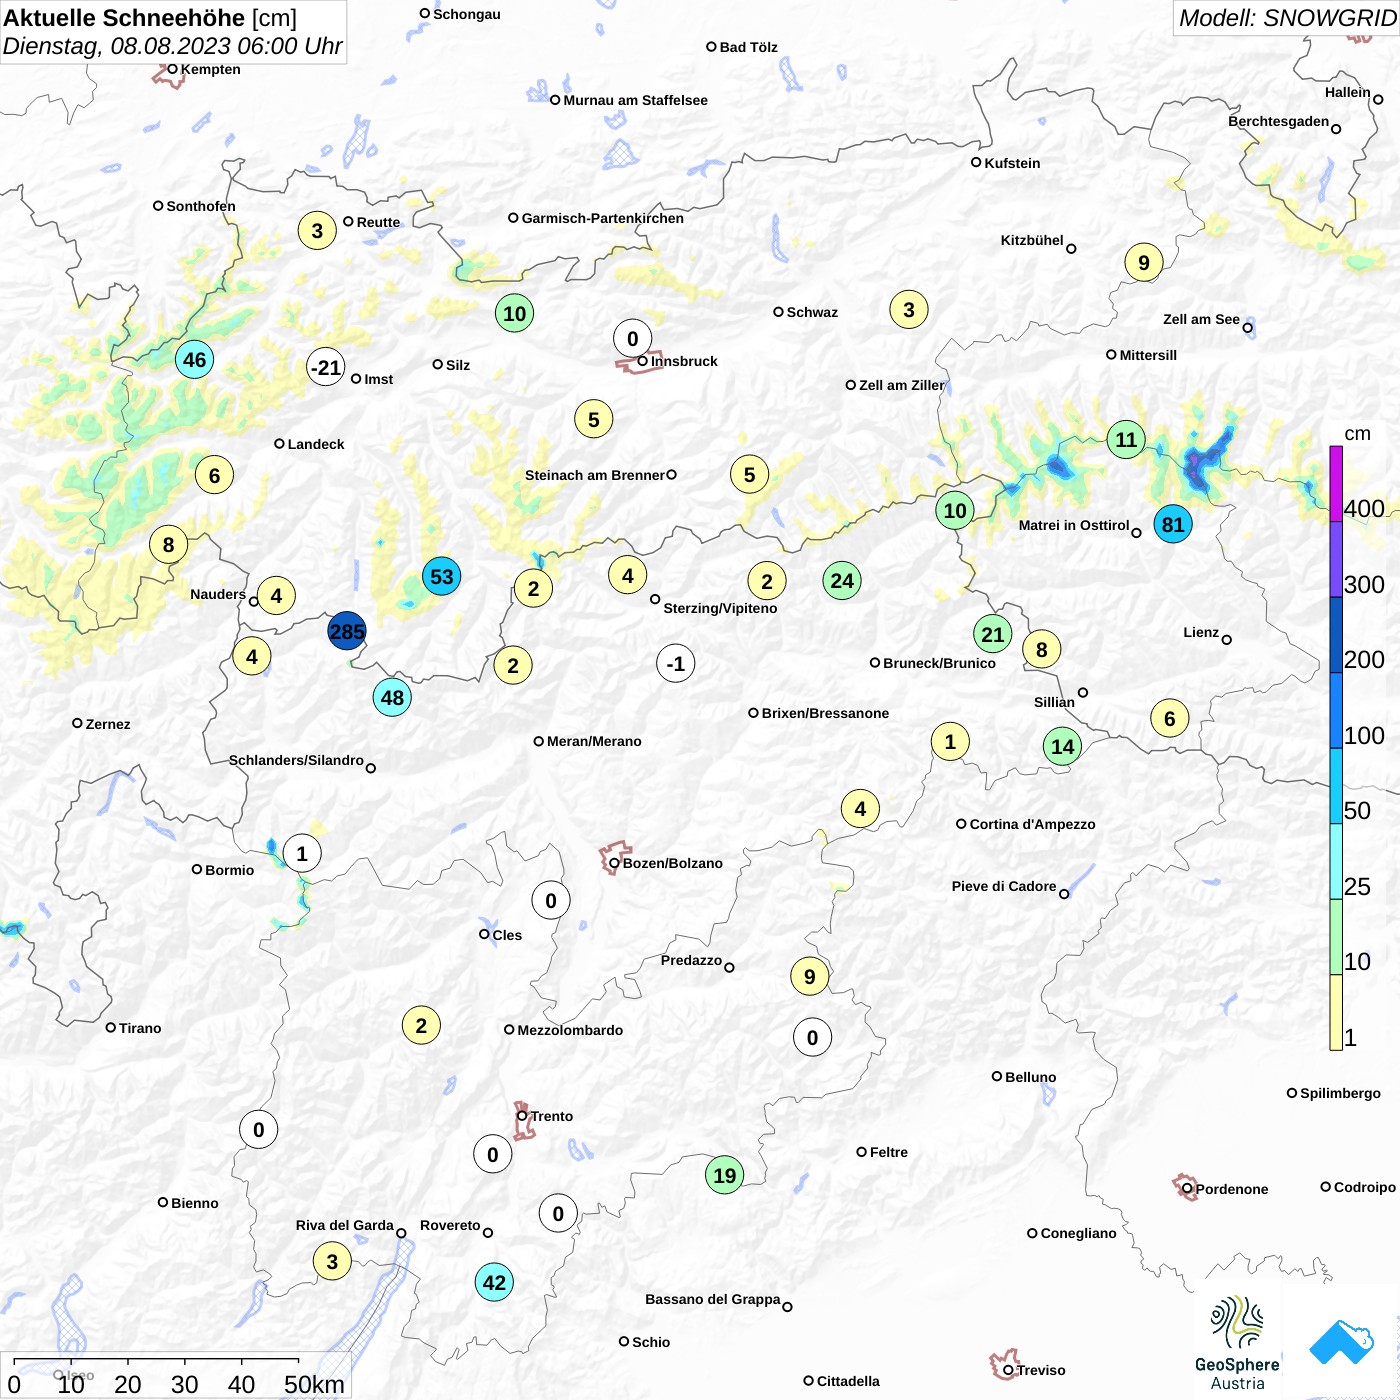
Task: Click the 50km scale bar label
Action: [314, 1384]
